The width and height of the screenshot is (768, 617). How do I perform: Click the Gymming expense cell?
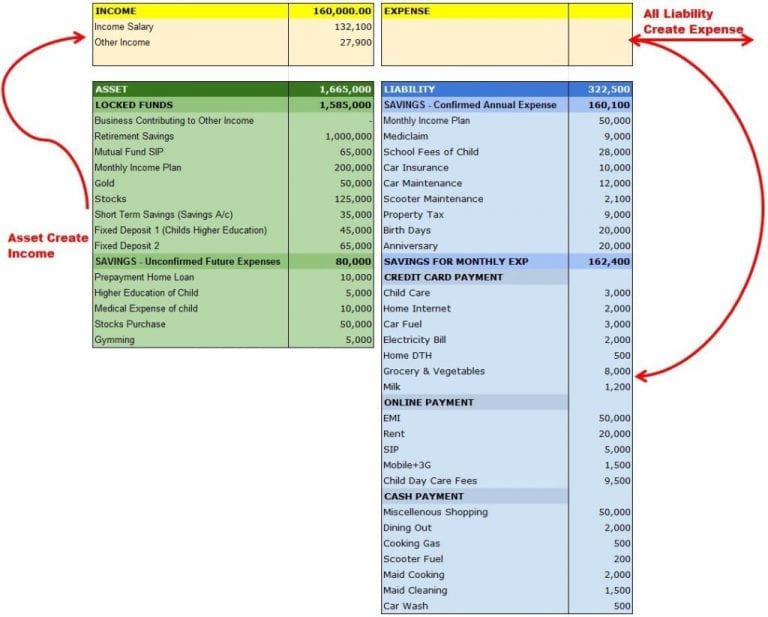click(115, 340)
